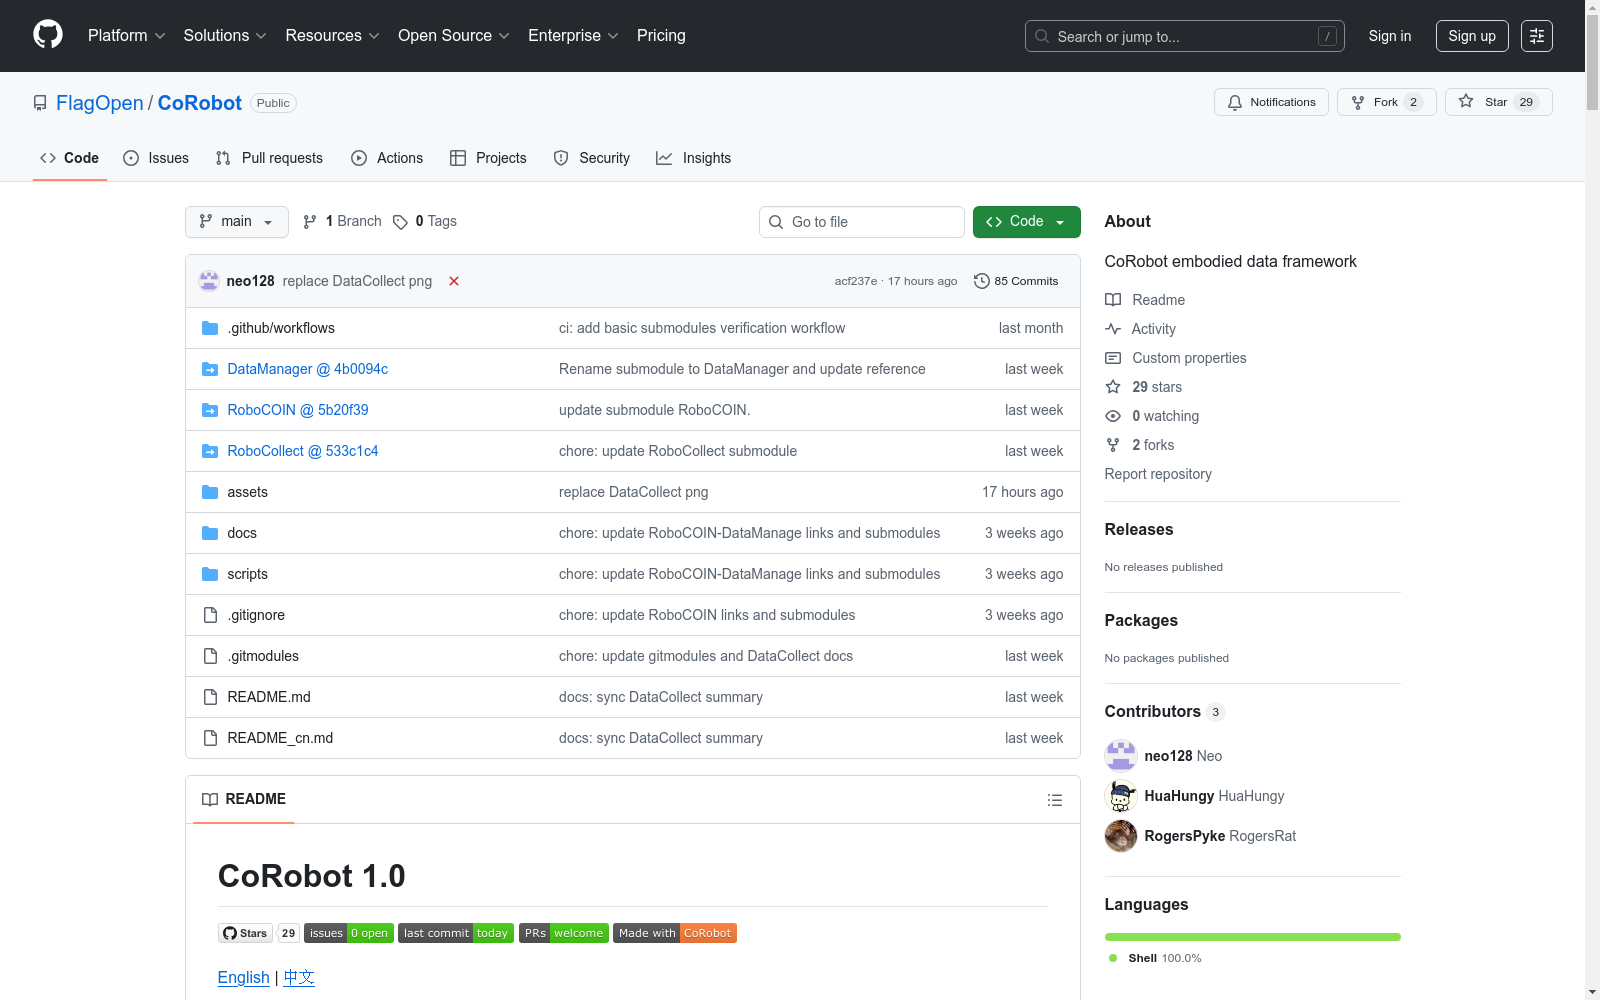The image size is (1600, 1000).
Task: Expand the Resources menu
Action: [333, 36]
